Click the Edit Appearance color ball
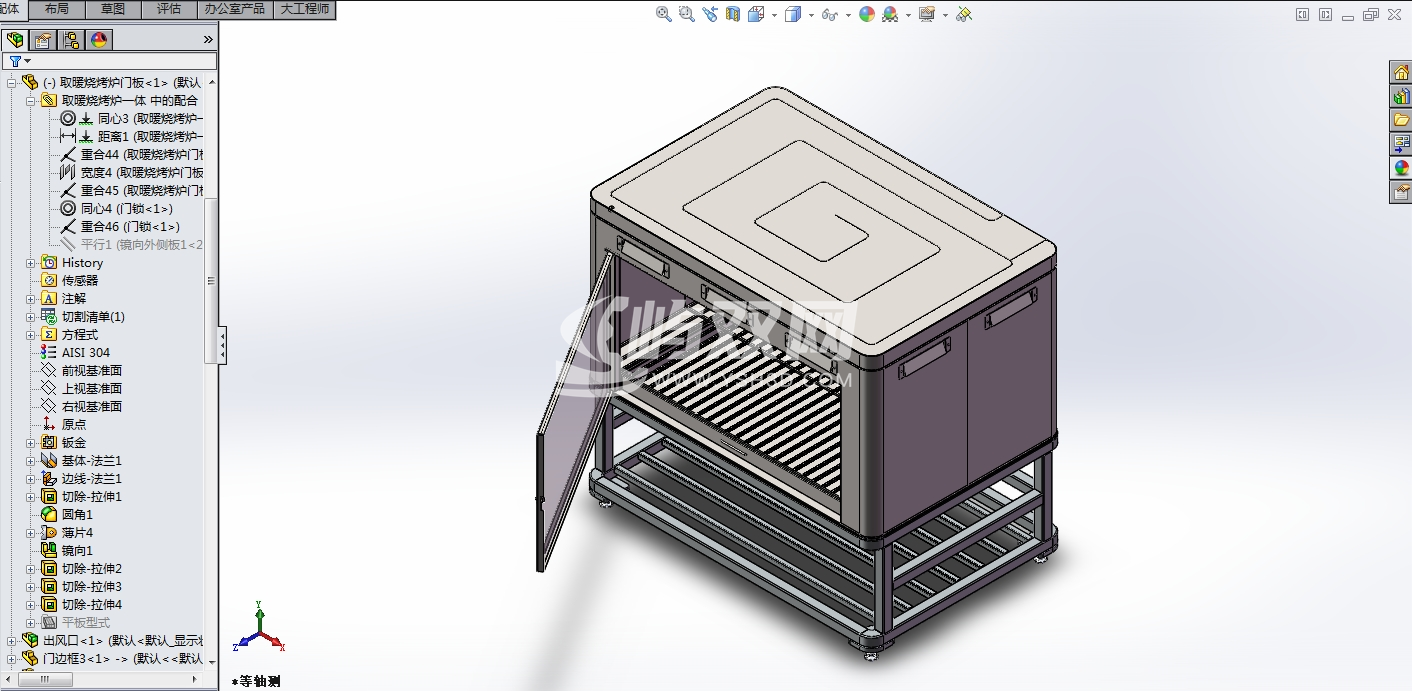The width and height of the screenshot is (1412, 691). point(867,14)
